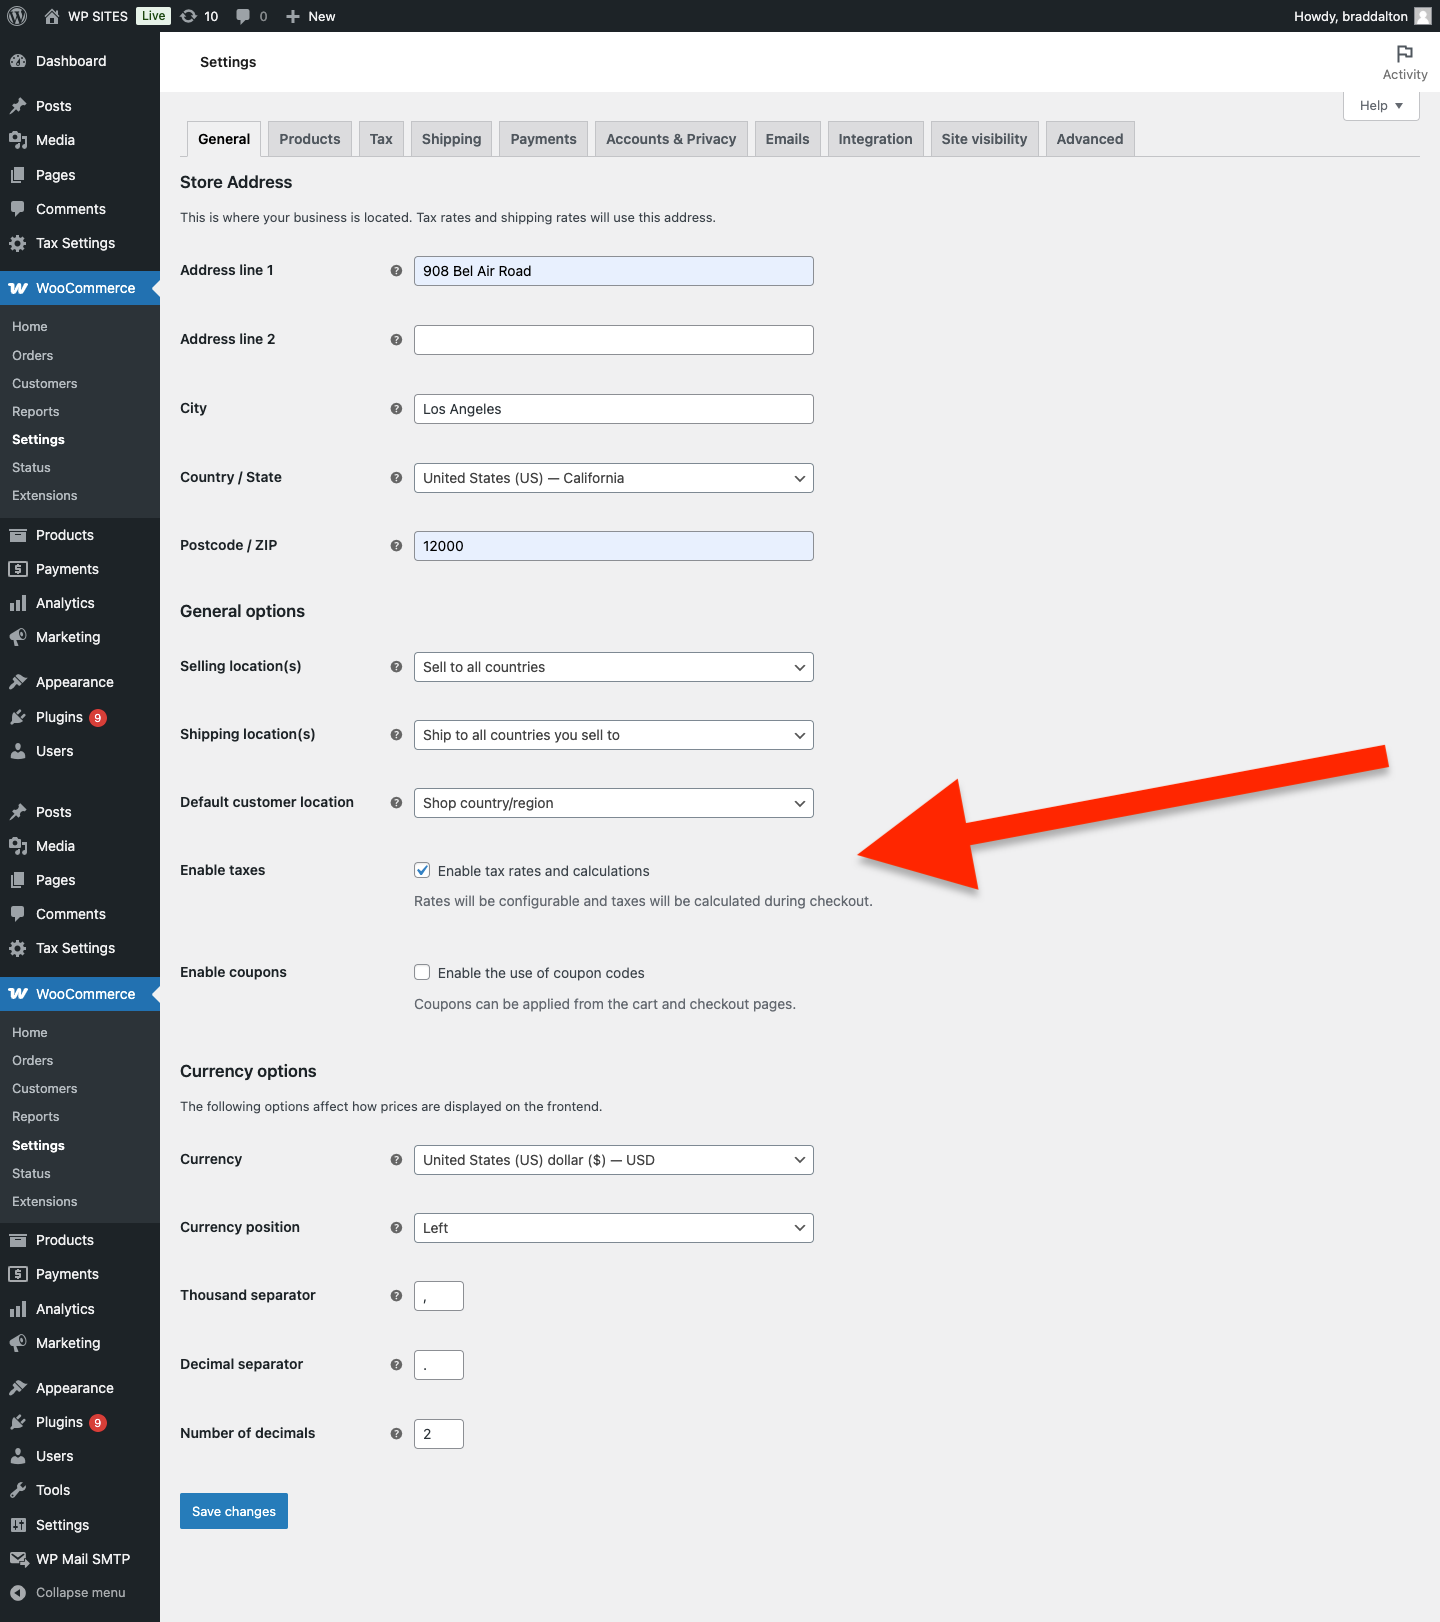Open the Country / State dropdown
This screenshot has width=1440, height=1622.
613,478
